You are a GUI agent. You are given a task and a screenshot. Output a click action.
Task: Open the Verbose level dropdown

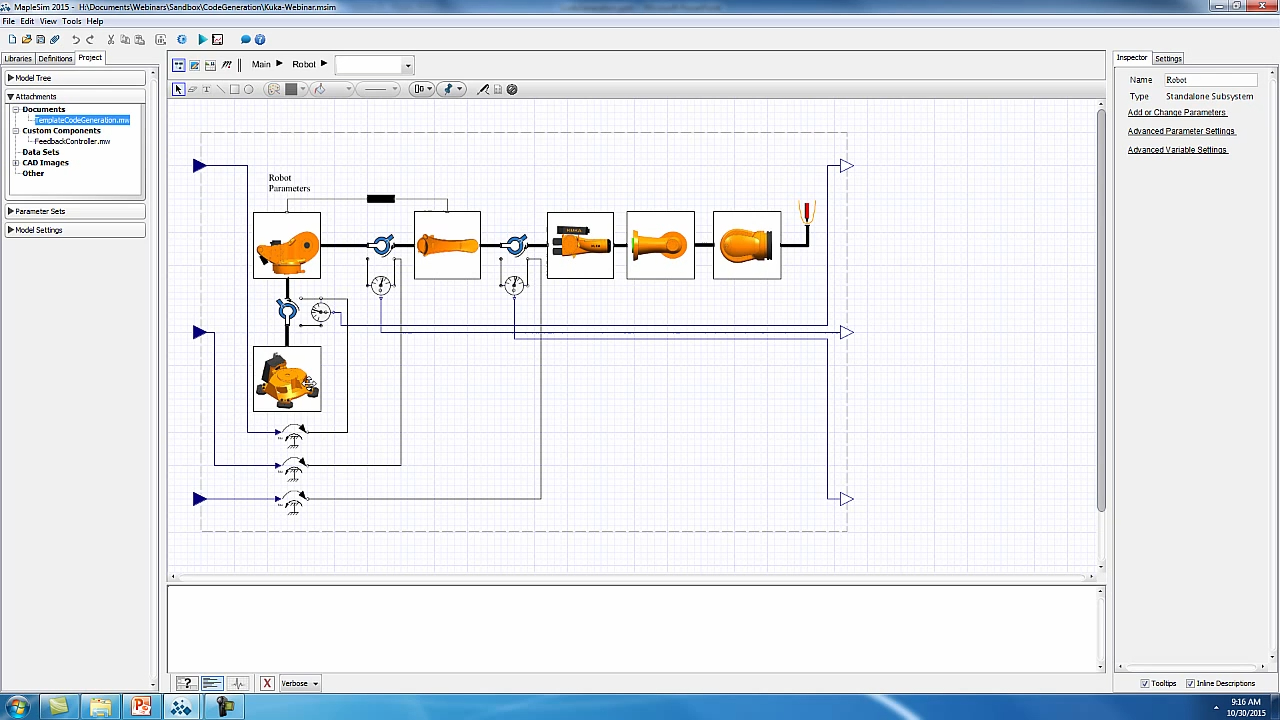(x=300, y=683)
